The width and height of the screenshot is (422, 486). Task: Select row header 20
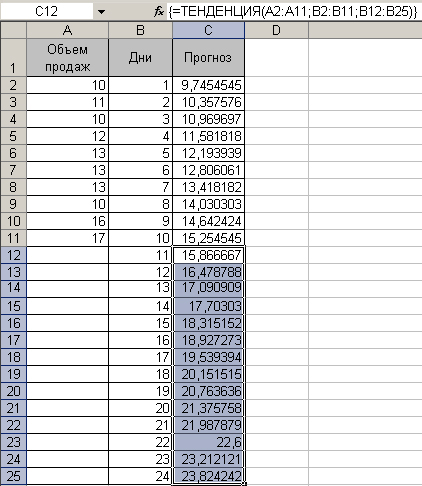coord(13,391)
